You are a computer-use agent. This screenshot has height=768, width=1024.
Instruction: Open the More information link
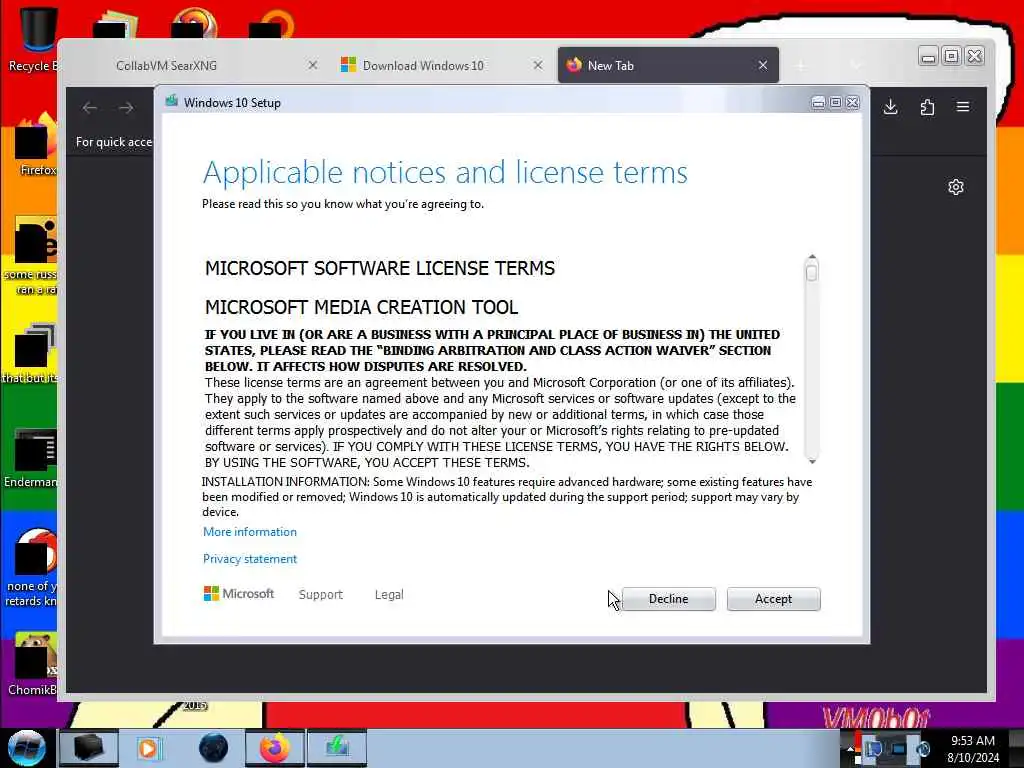click(249, 532)
